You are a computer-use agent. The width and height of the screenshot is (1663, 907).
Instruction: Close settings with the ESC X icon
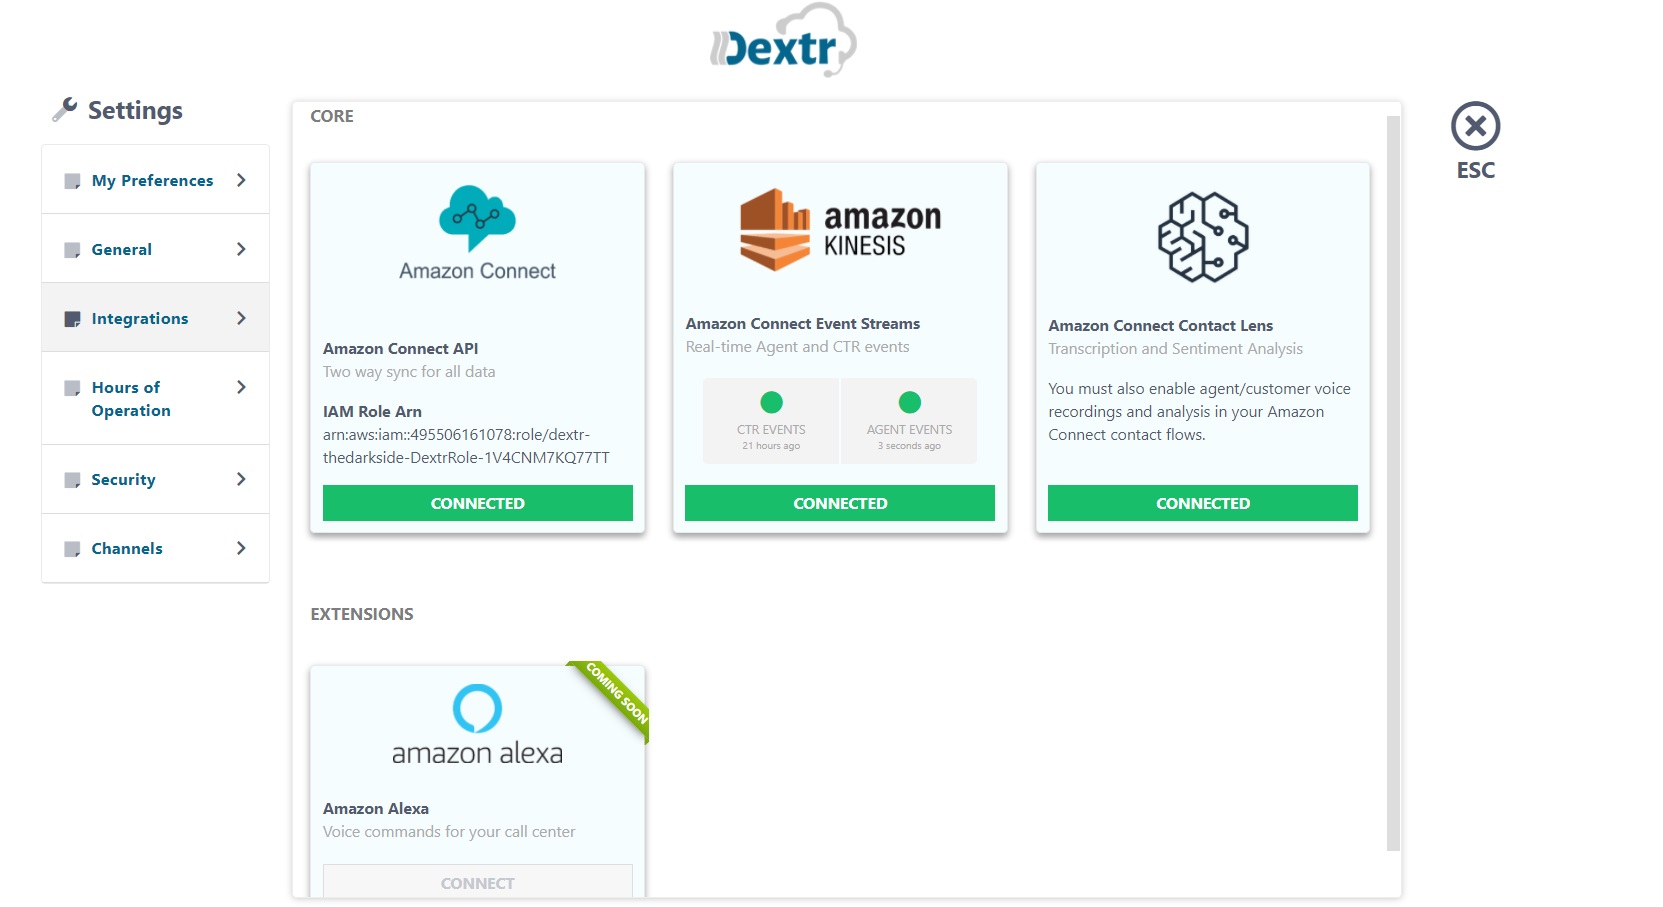pyautogui.click(x=1476, y=126)
